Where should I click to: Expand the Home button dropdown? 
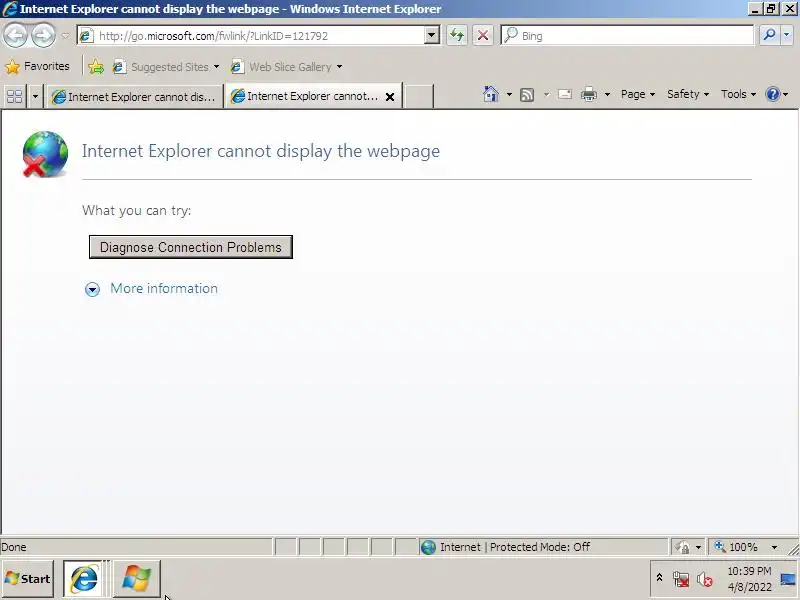(x=509, y=94)
